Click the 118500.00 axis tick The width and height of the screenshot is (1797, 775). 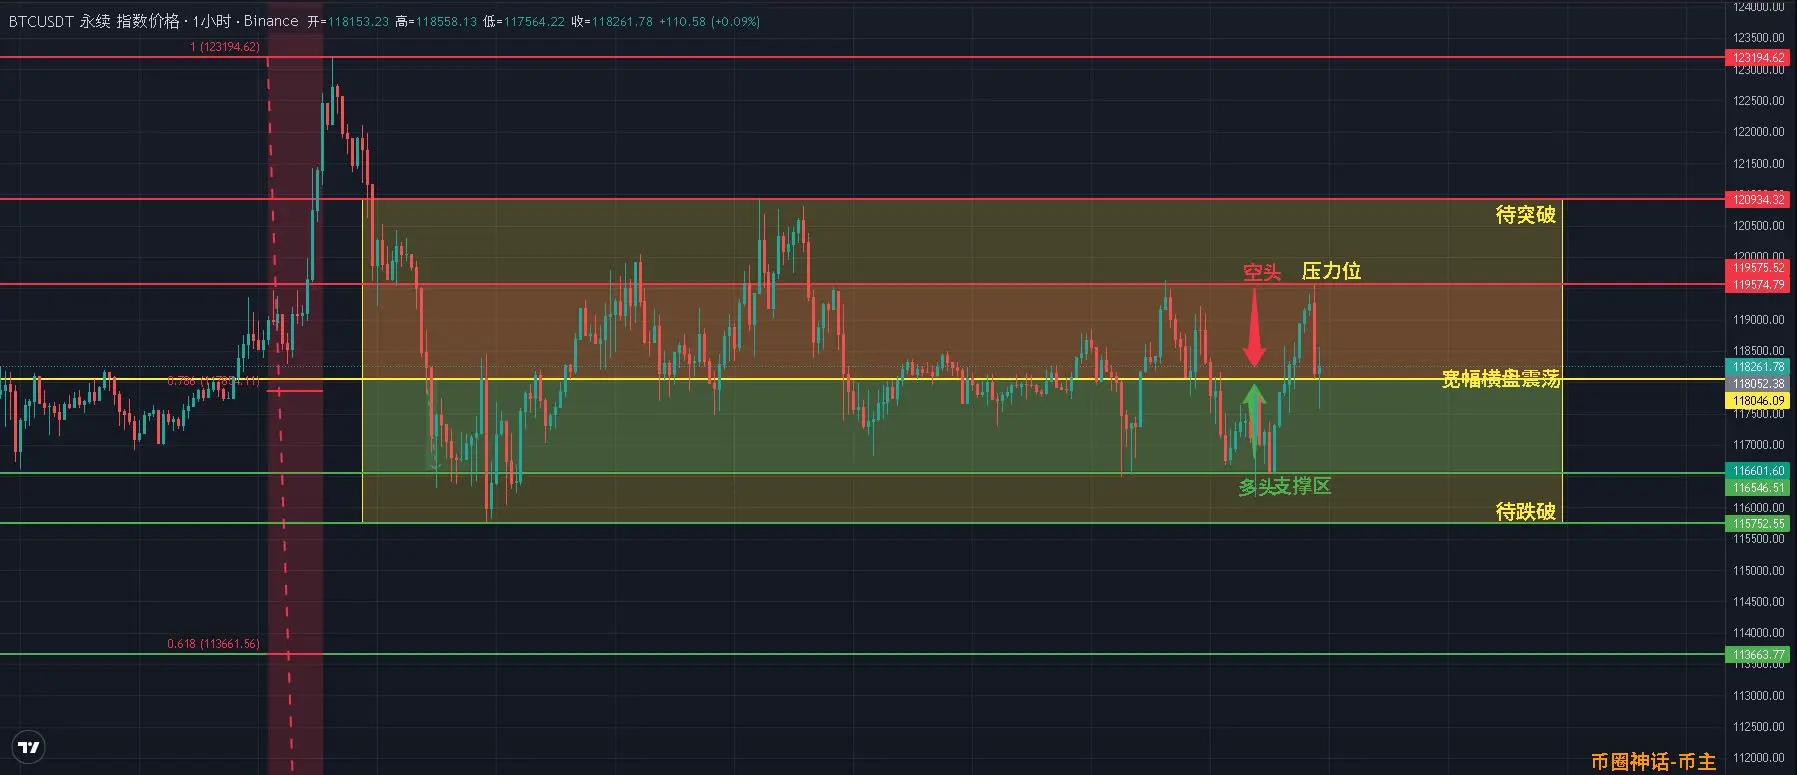click(1759, 351)
